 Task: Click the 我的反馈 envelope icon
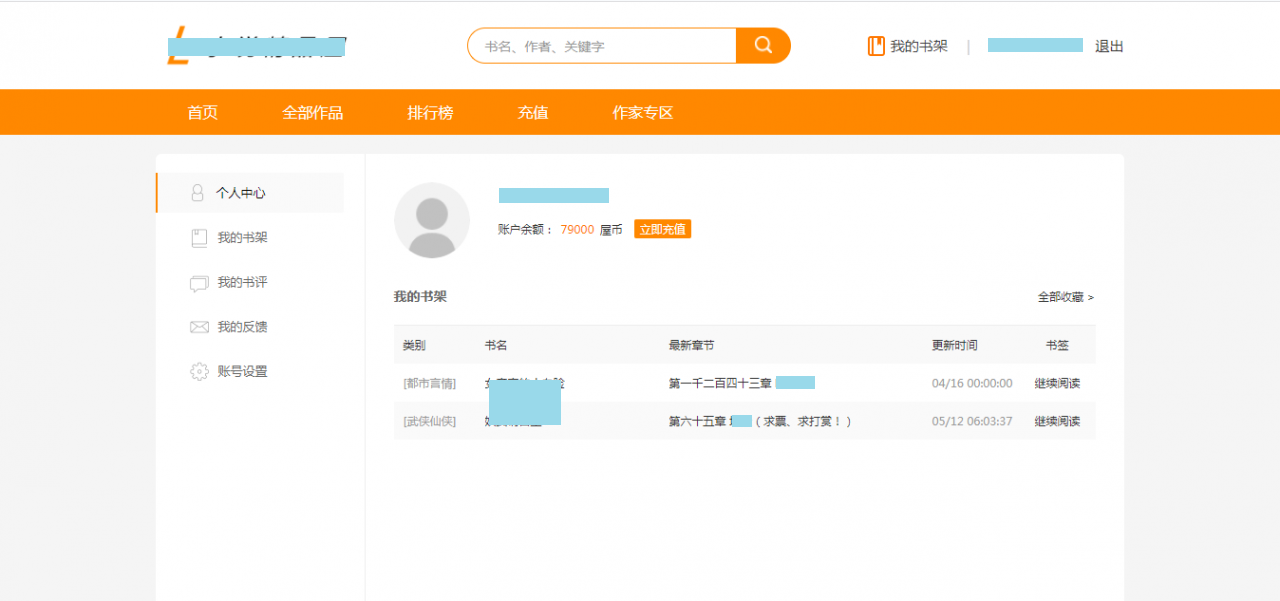coord(199,327)
